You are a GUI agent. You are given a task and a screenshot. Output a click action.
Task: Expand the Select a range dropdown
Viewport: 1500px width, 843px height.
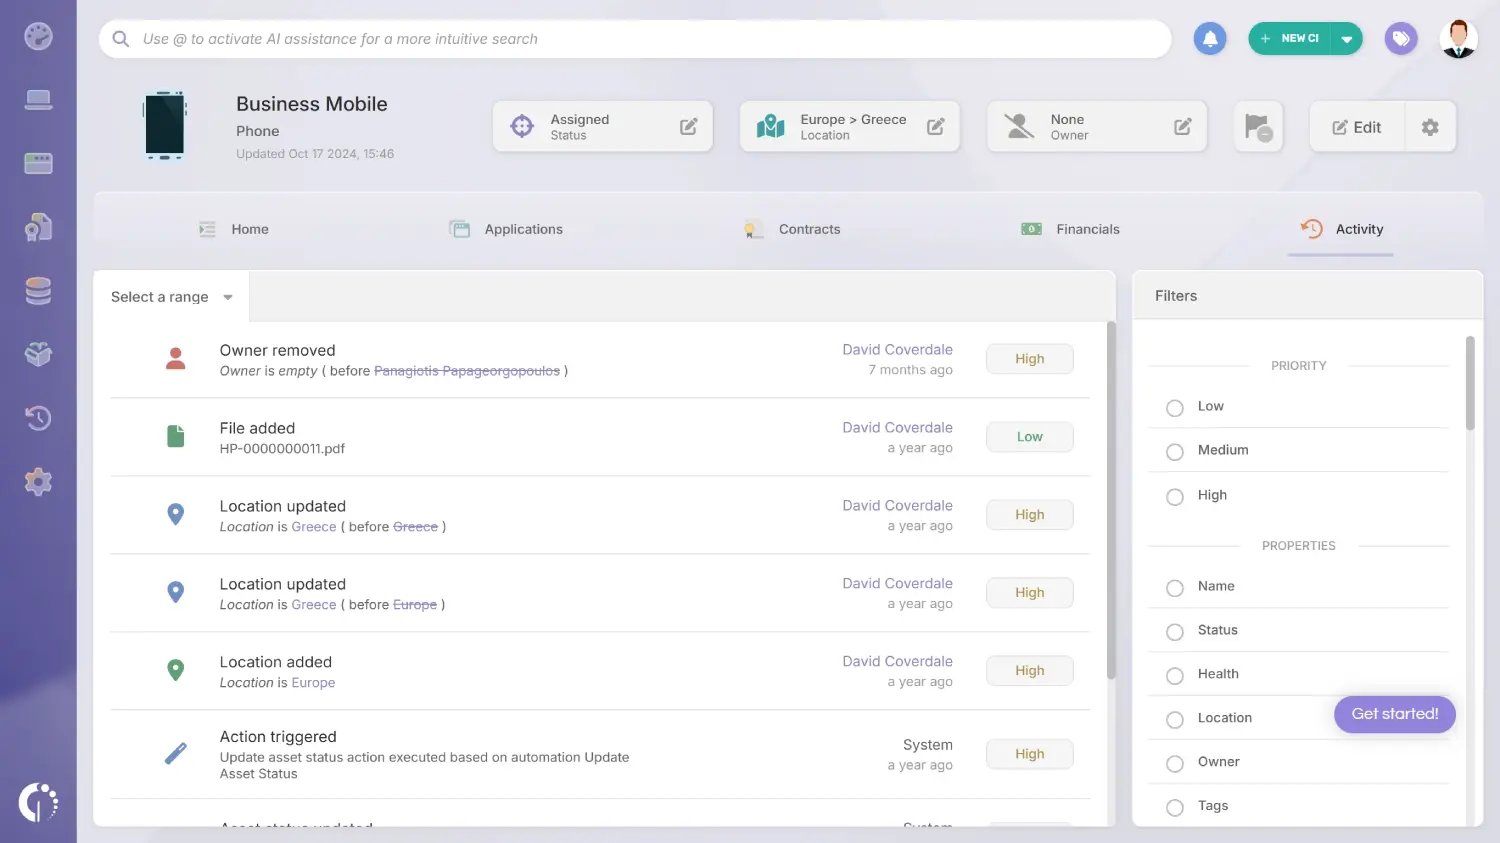171,297
